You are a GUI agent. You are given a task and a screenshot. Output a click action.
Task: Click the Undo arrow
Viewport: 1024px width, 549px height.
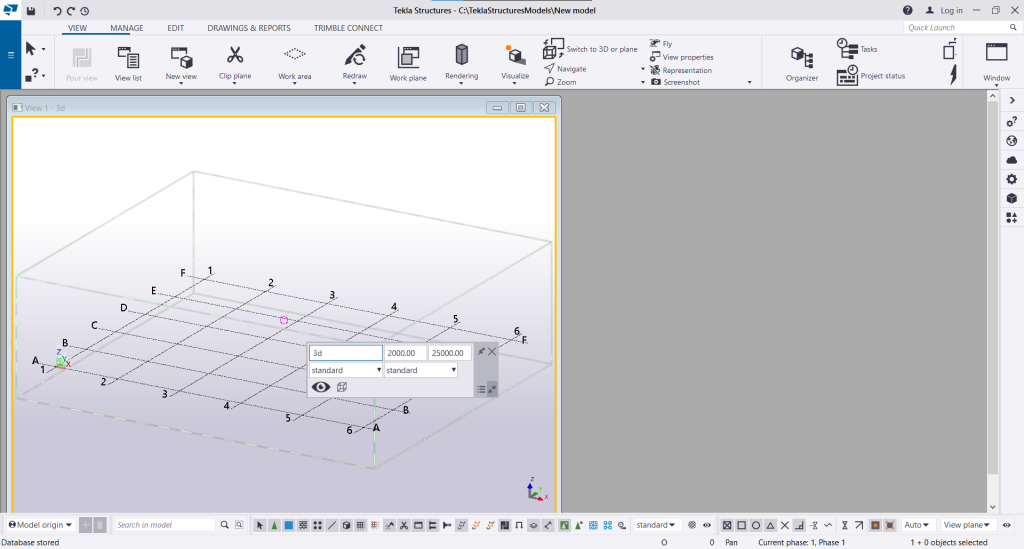click(x=57, y=10)
